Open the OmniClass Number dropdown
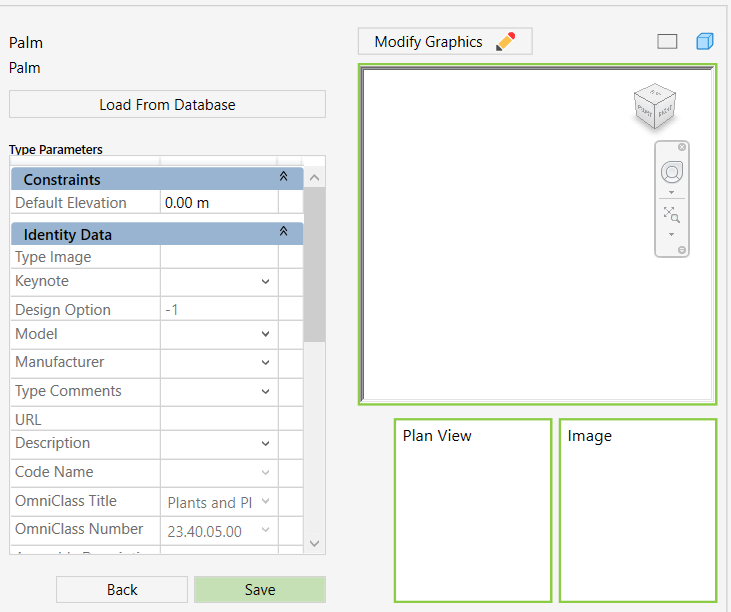This screenshot has height=612, width=731. tap(265, 530)
